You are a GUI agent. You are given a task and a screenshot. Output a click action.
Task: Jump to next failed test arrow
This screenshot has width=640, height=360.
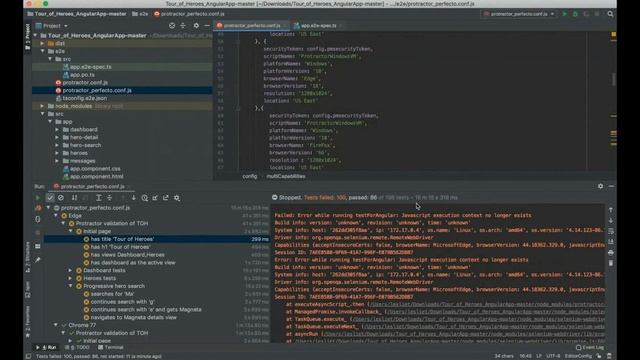(x=133, y=198)
